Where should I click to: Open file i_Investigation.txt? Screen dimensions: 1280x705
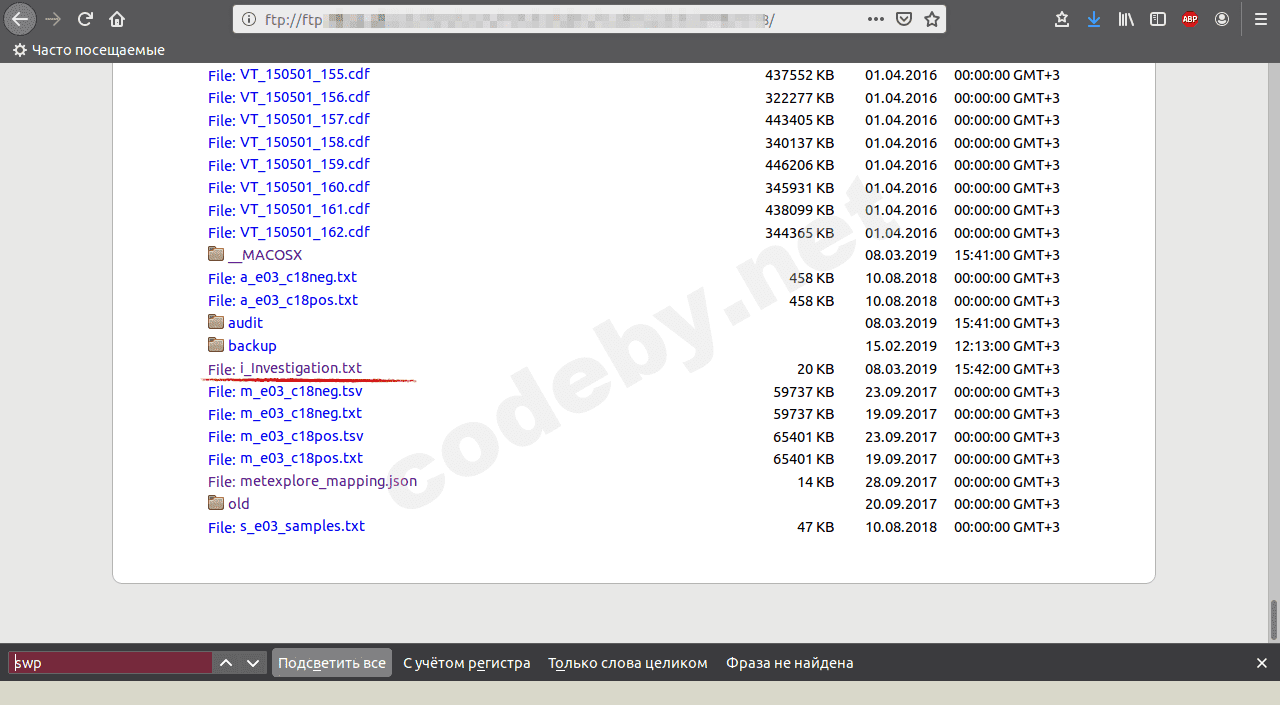tap(301, 368)
